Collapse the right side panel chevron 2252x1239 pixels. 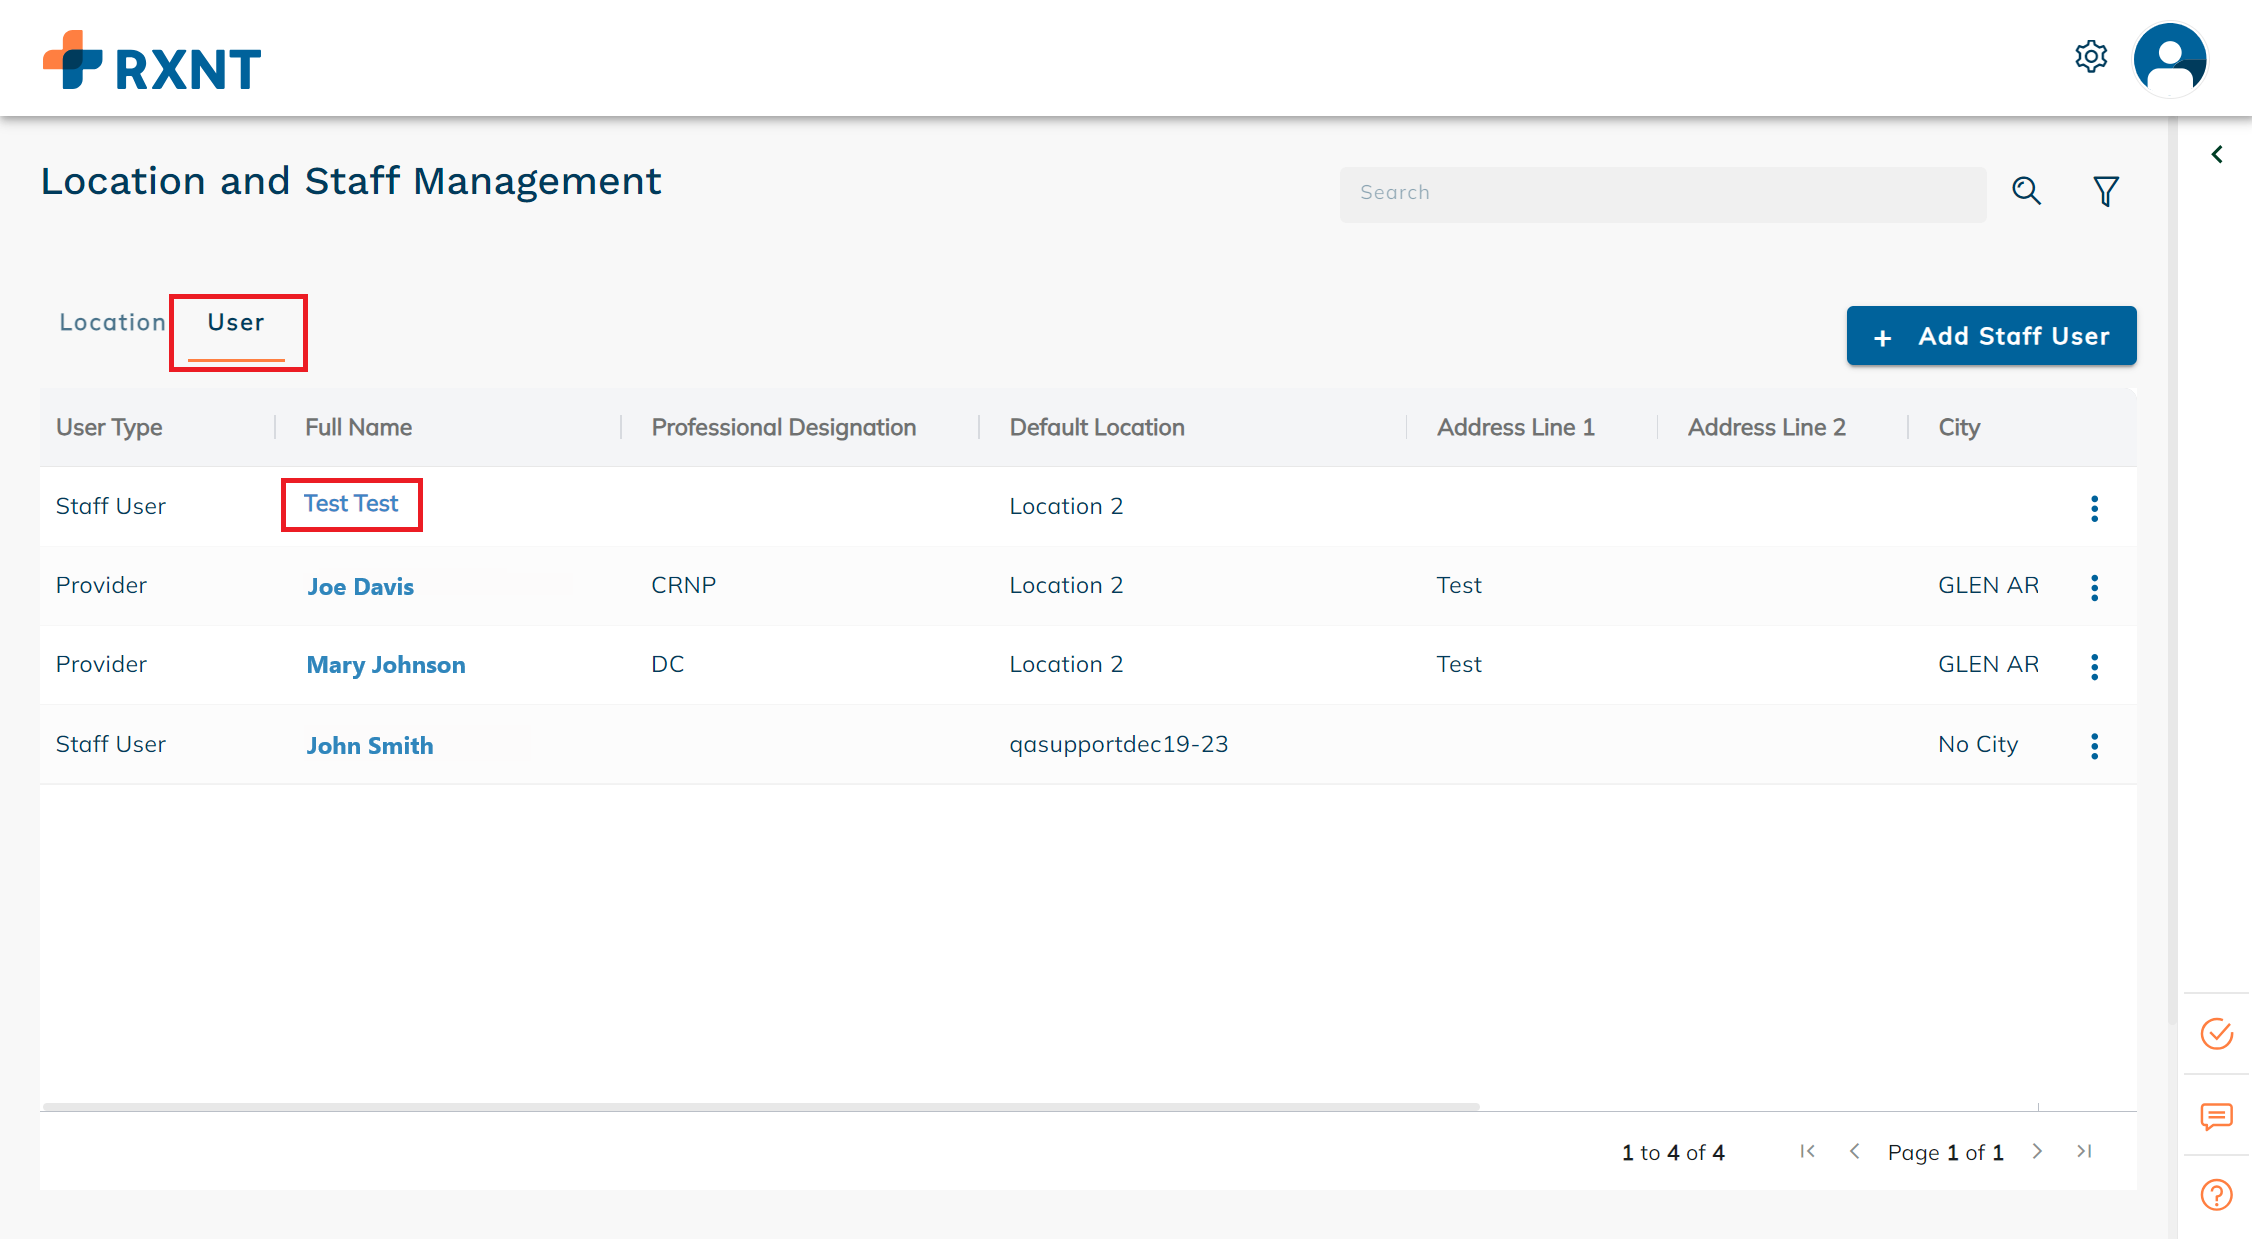coord(2217,154)
